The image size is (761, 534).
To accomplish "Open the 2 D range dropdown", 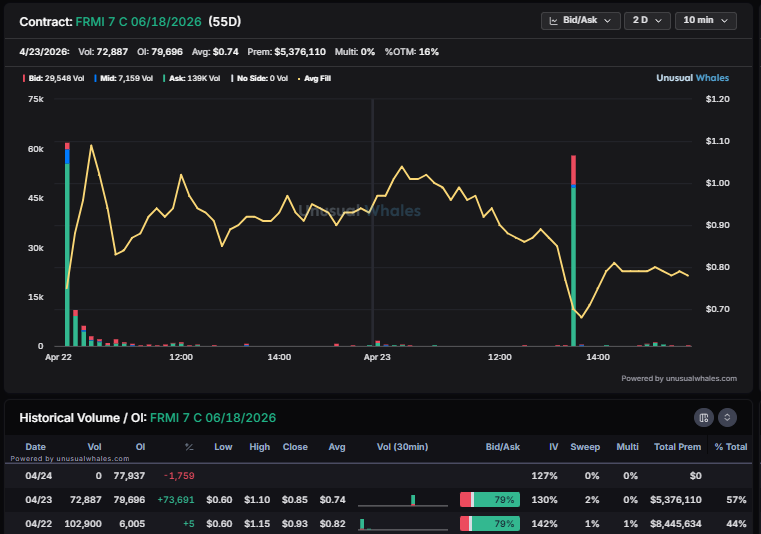I will (647, 20).
